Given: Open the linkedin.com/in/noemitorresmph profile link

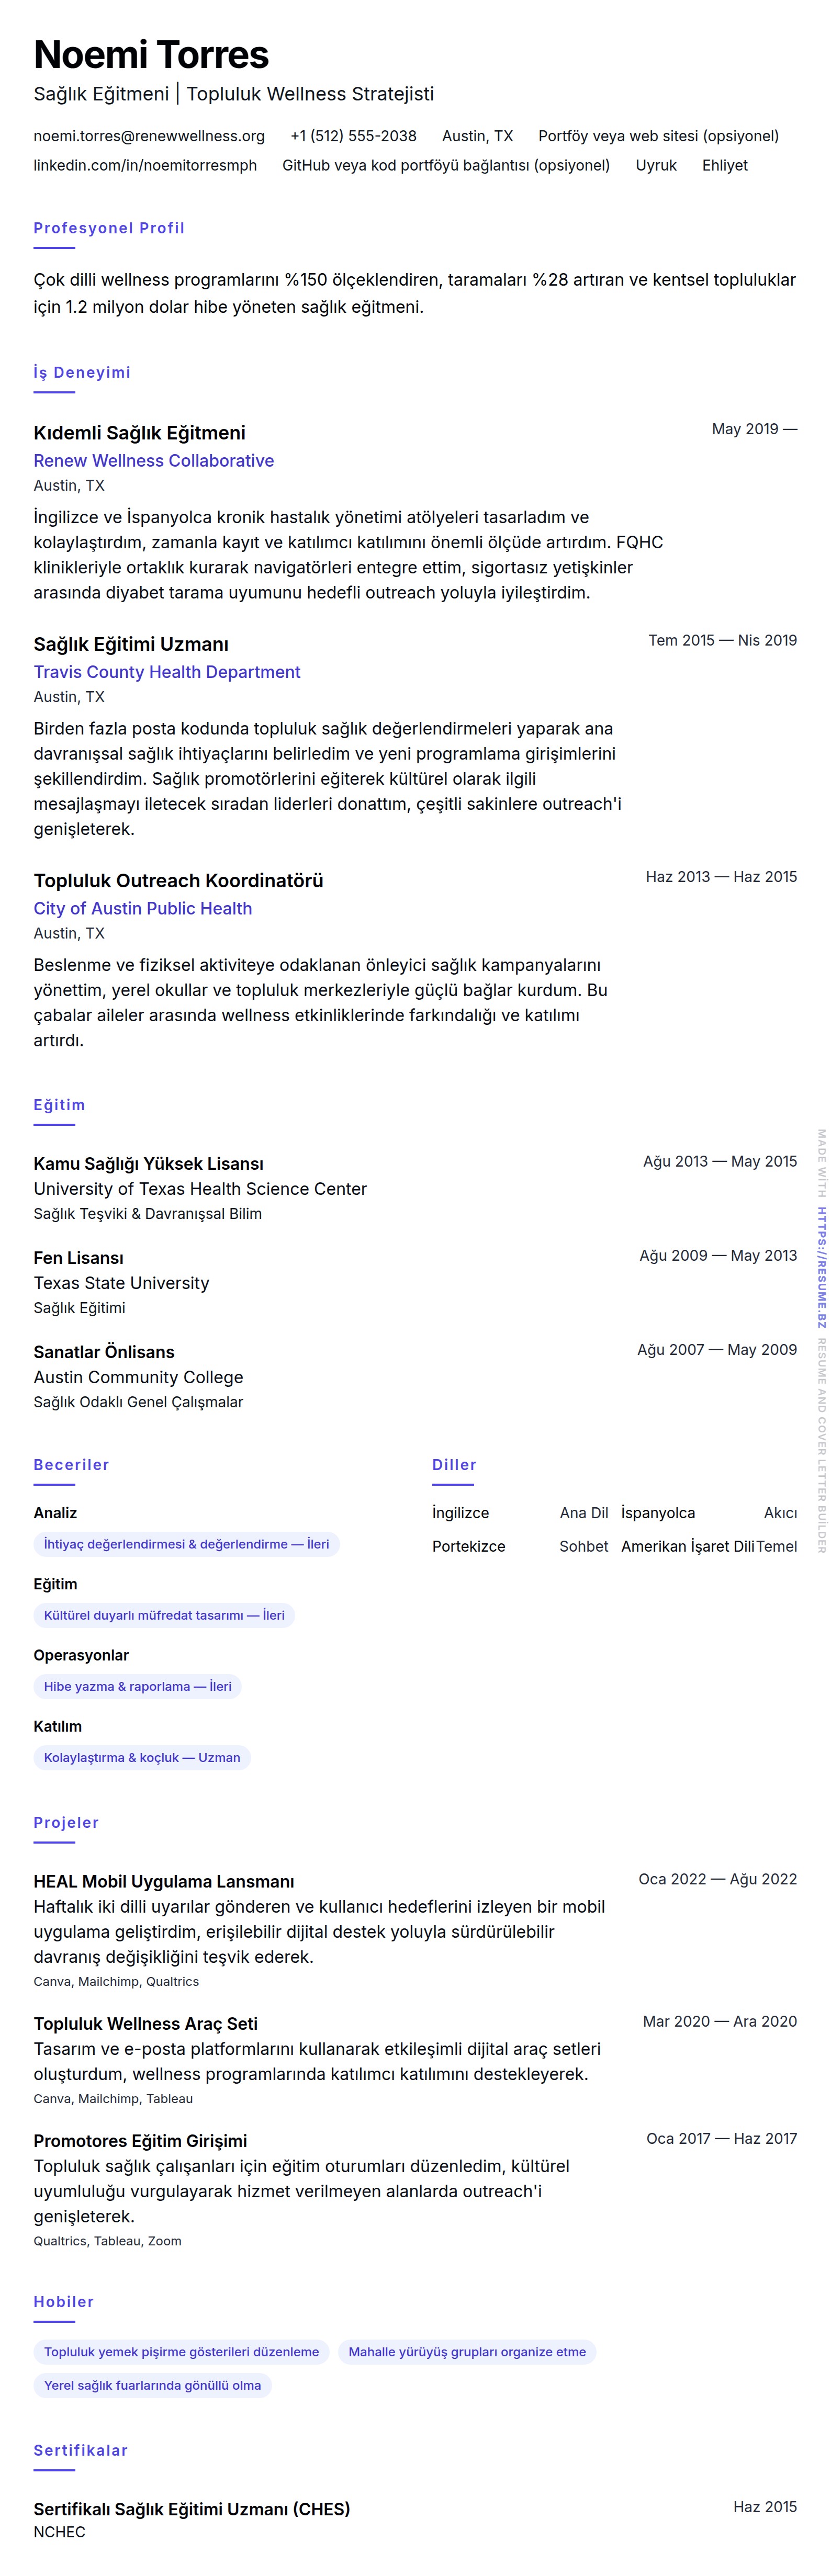Looking at the screenshot, I should pyautogui.click(x=145, y=165).
